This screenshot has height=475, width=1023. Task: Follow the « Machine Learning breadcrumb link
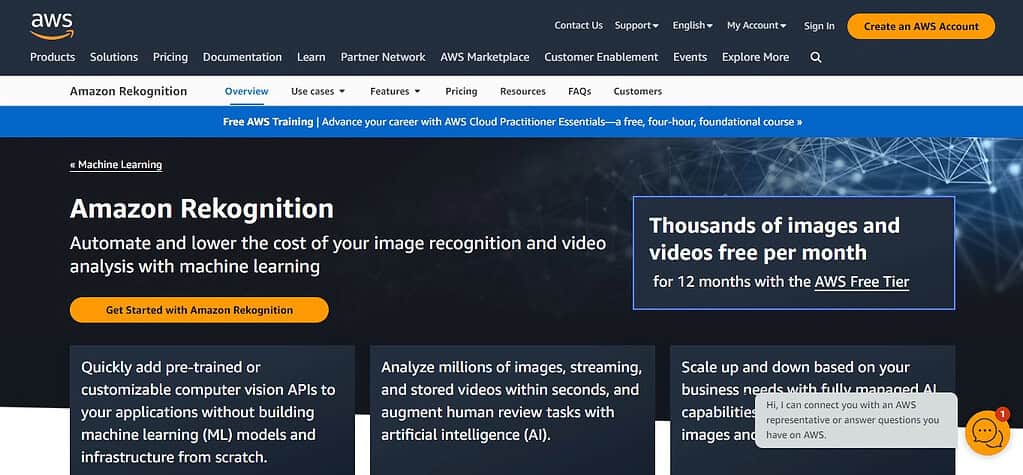[x=116, y=165]
